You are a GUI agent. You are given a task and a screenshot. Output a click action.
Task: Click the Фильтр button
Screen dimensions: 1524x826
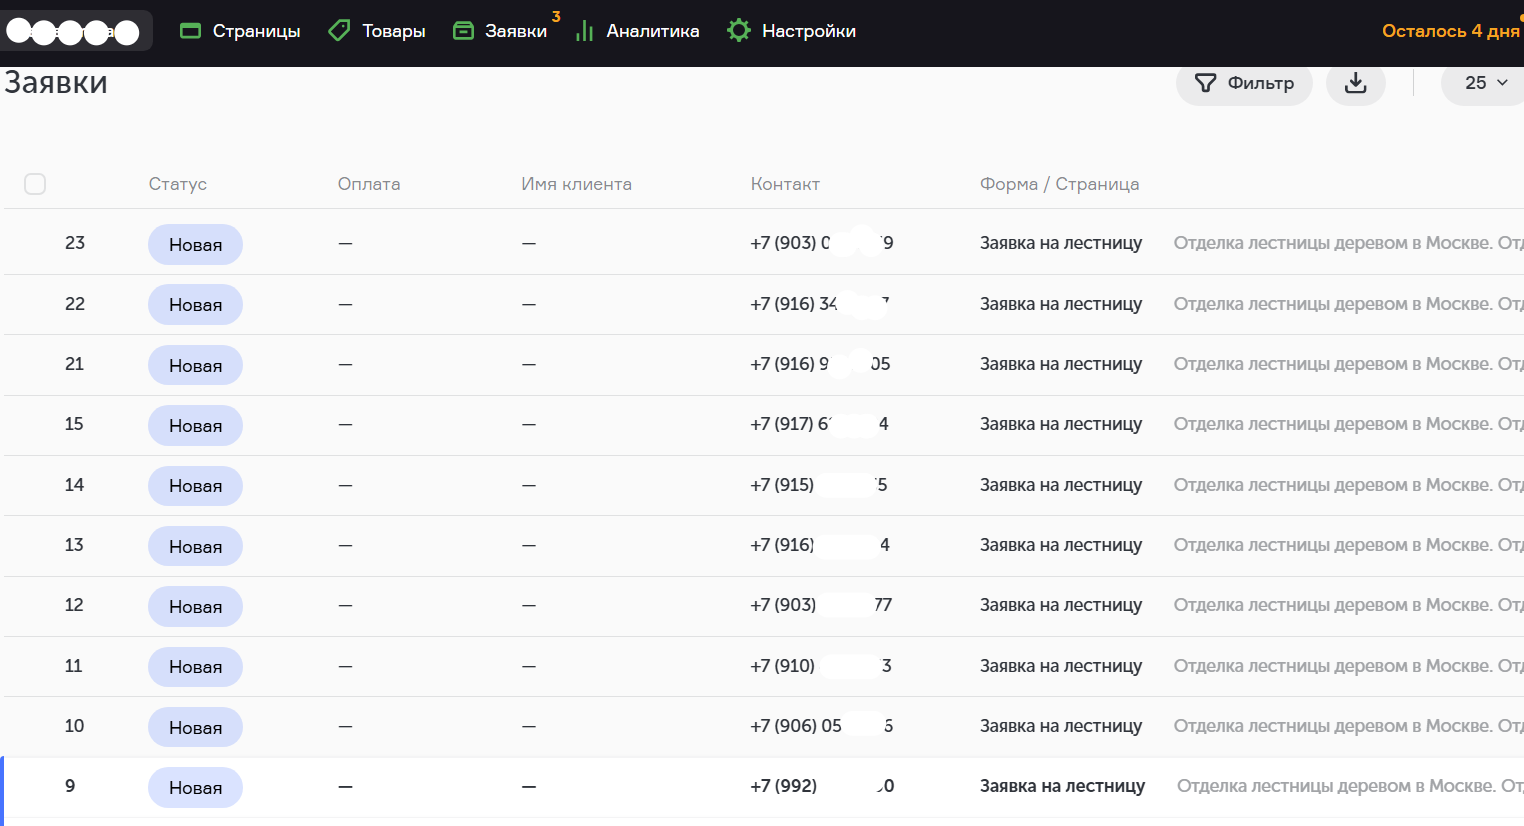click(x=1244, y=83)
